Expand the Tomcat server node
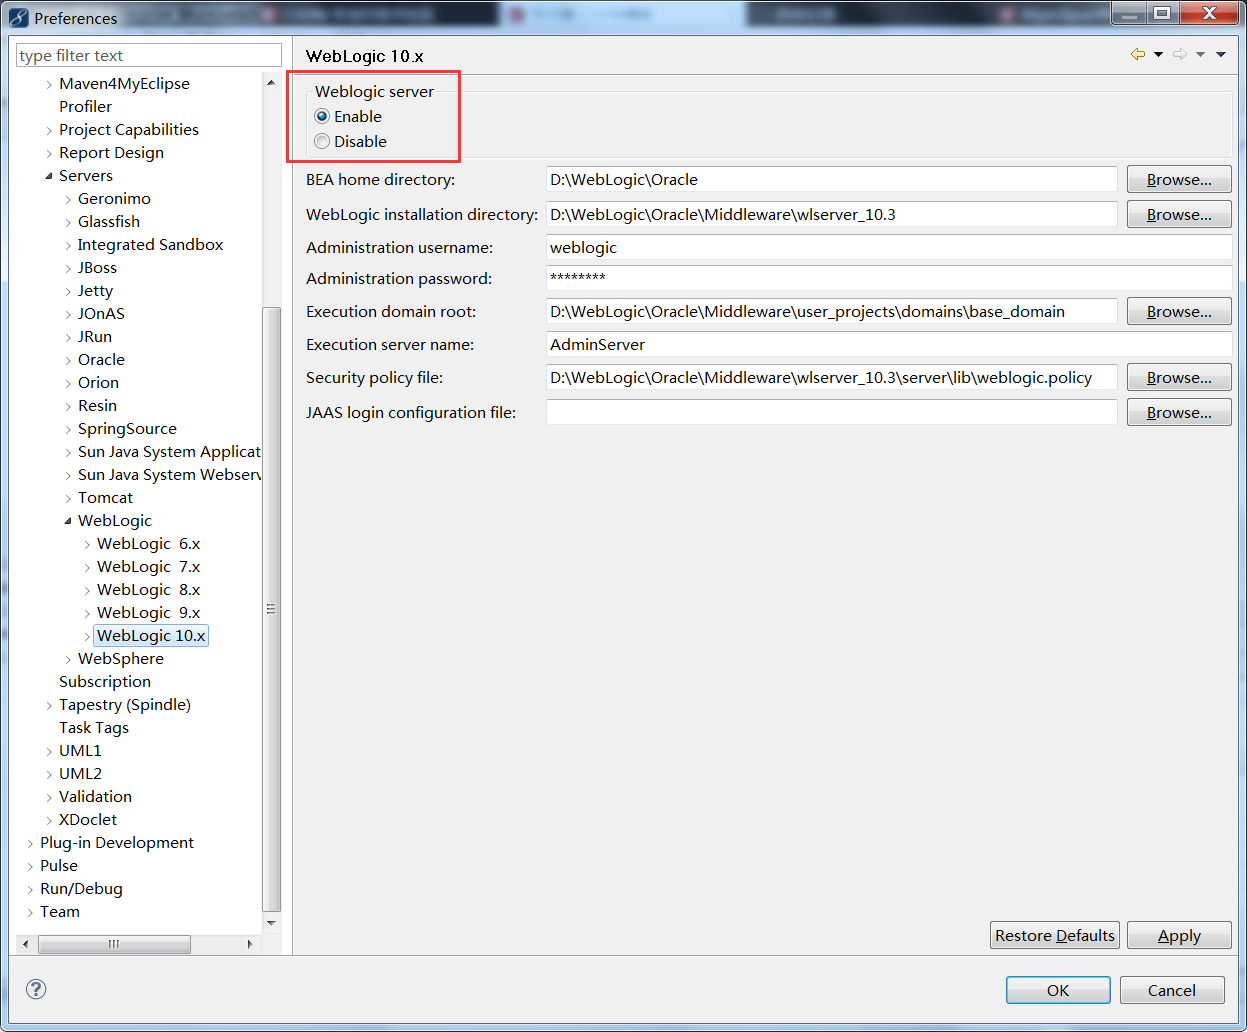The height and width of the screenshot is (1032, 1247). pos(68,498)
